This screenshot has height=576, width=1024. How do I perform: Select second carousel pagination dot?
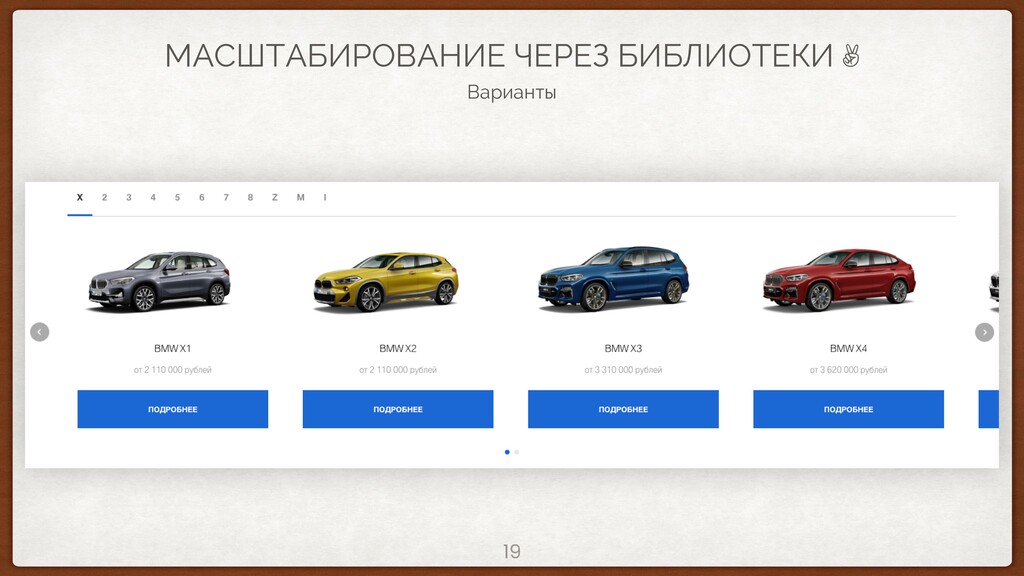(517, 452)
